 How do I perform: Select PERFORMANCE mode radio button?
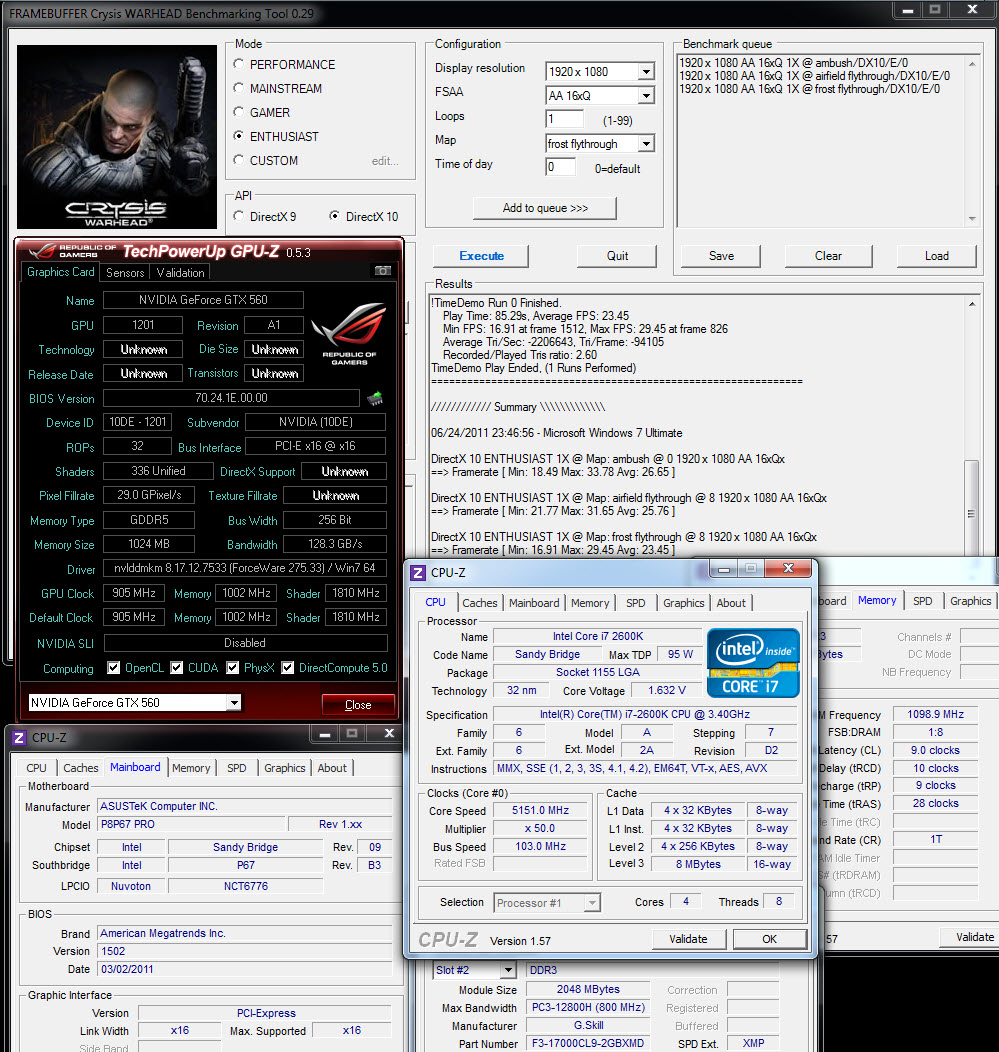pos(238,64)
